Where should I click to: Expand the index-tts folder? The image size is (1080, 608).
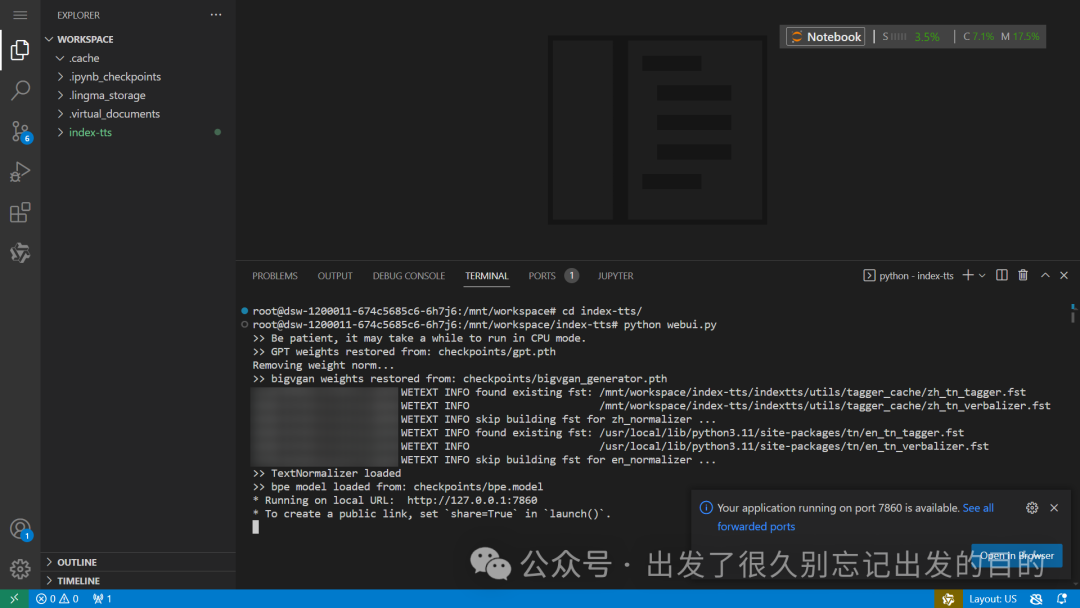[90, 132]
